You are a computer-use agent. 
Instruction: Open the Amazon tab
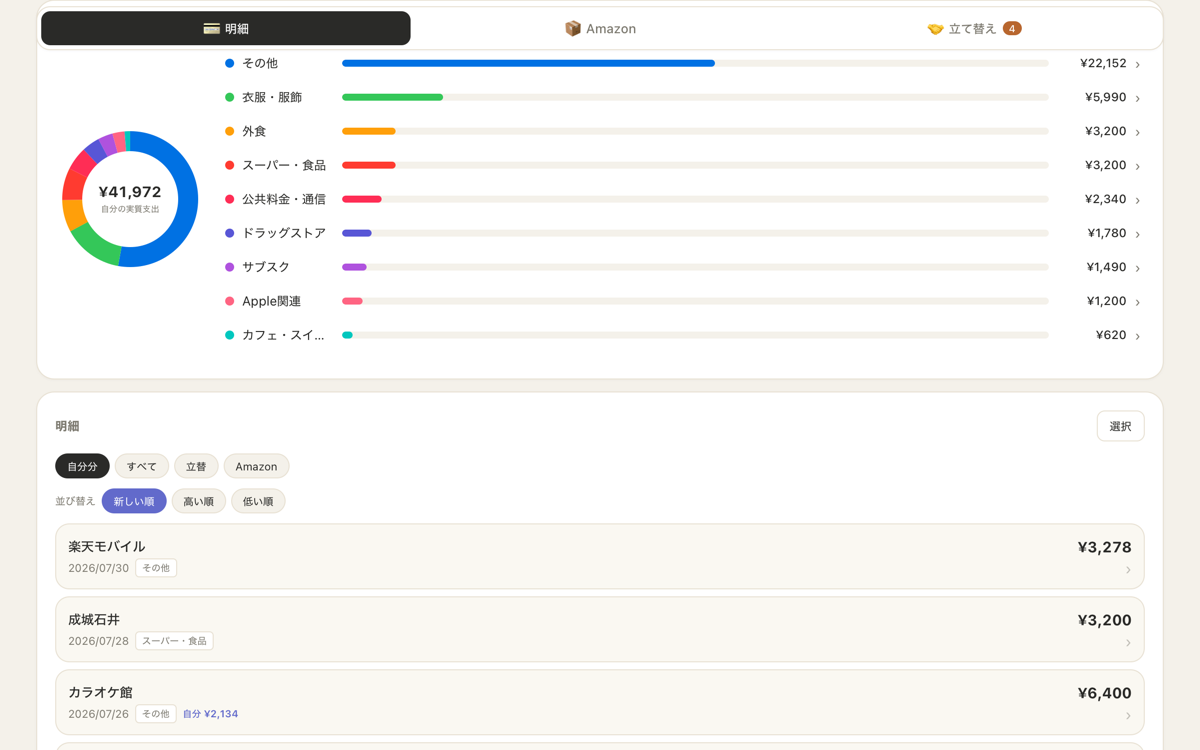click(x=600, y=28)
